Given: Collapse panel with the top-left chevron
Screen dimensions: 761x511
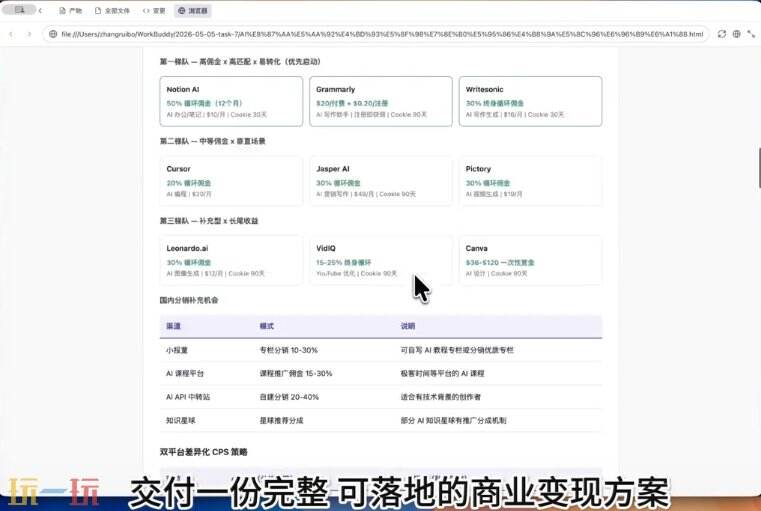Looking at the screenshot, I should [40, 10].
